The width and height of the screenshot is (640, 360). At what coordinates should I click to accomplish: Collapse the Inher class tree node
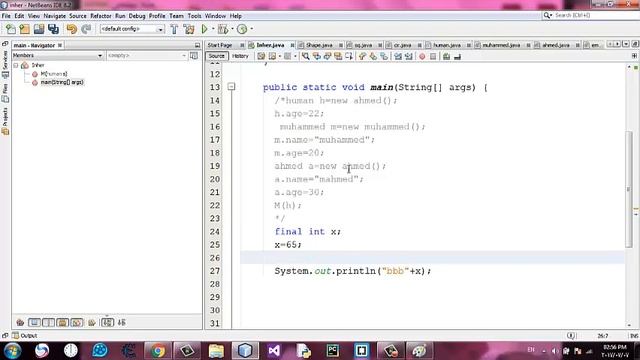tap(16, 65)
